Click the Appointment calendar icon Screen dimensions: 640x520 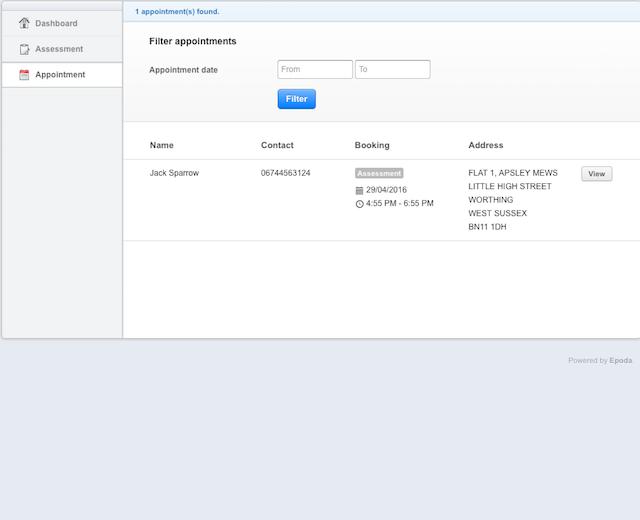(24, 75)
